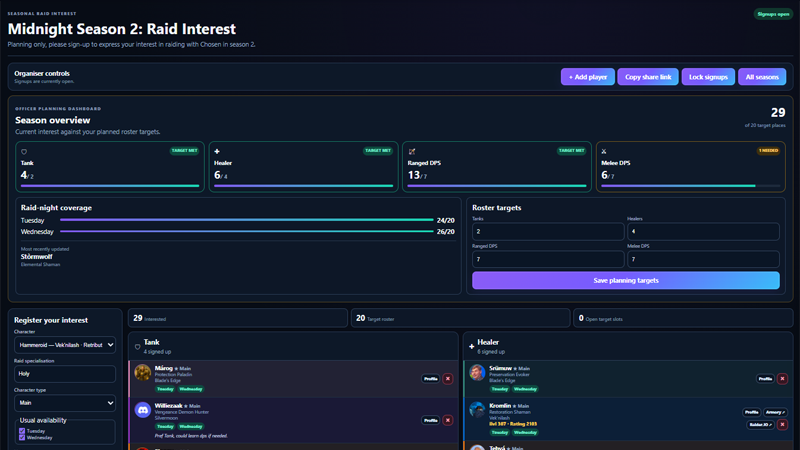The image size is (800, 450).
Task: Remove Srùmuw with the red X
Action: (x=782, y=379)
